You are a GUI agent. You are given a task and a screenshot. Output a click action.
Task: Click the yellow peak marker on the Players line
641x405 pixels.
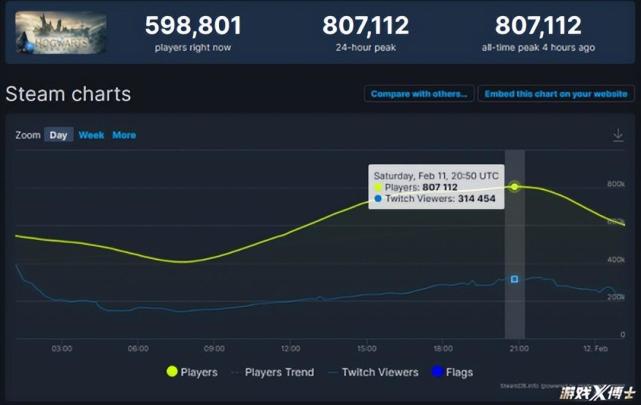click(x=515, y=186)
